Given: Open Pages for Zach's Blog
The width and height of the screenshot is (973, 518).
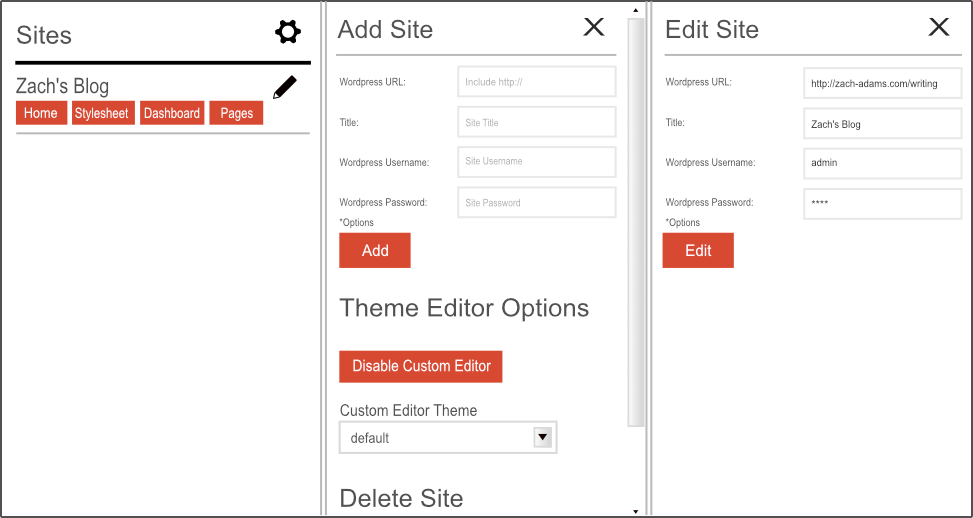Looking at the screenshot, I should pyautogui.click(x=236, y=113).
